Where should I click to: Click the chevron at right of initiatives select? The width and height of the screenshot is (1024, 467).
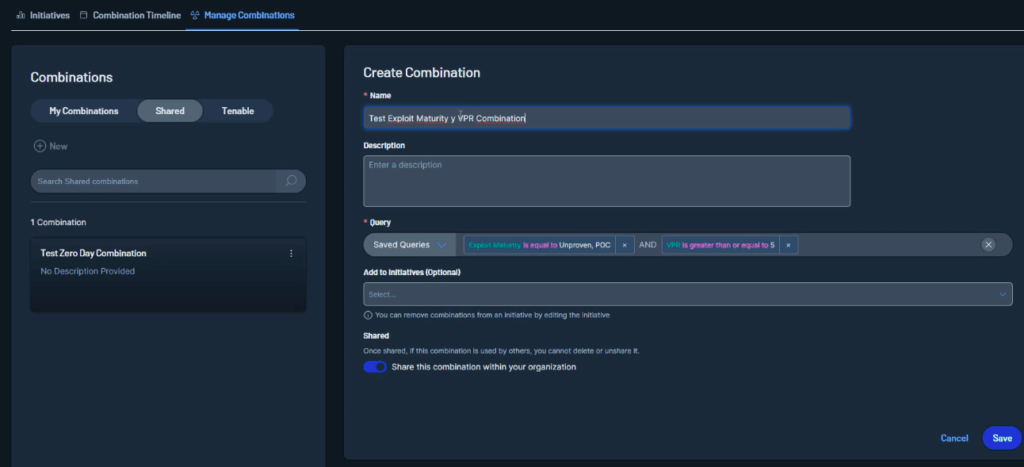(x=1003, y=294)
